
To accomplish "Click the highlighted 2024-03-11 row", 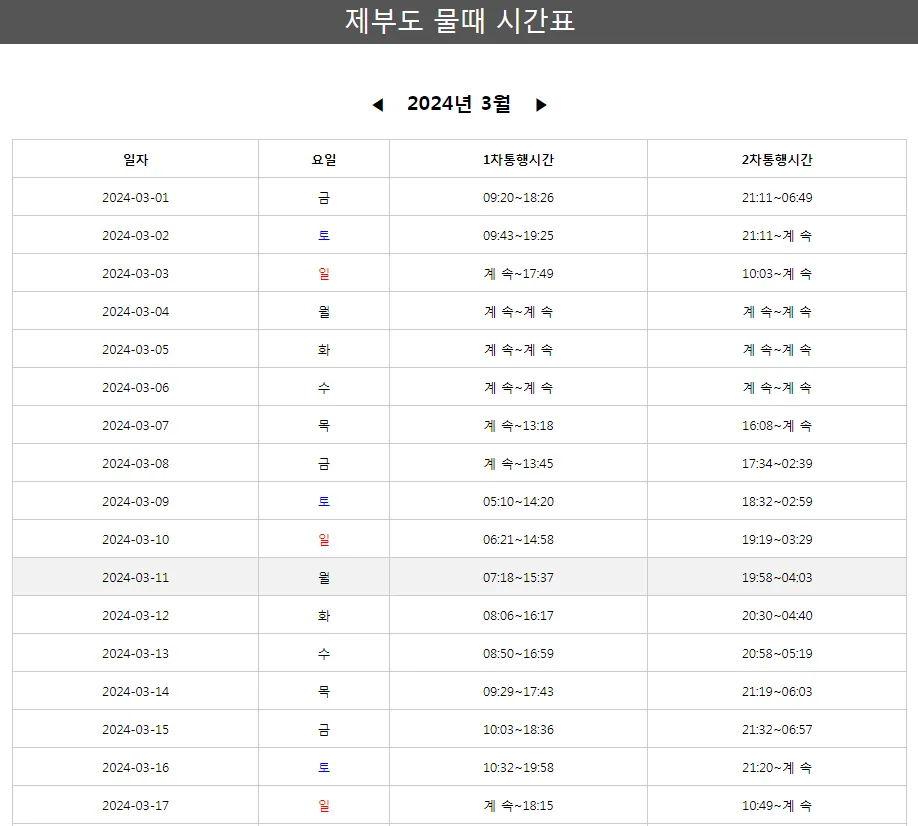I will tap(459, 577).
